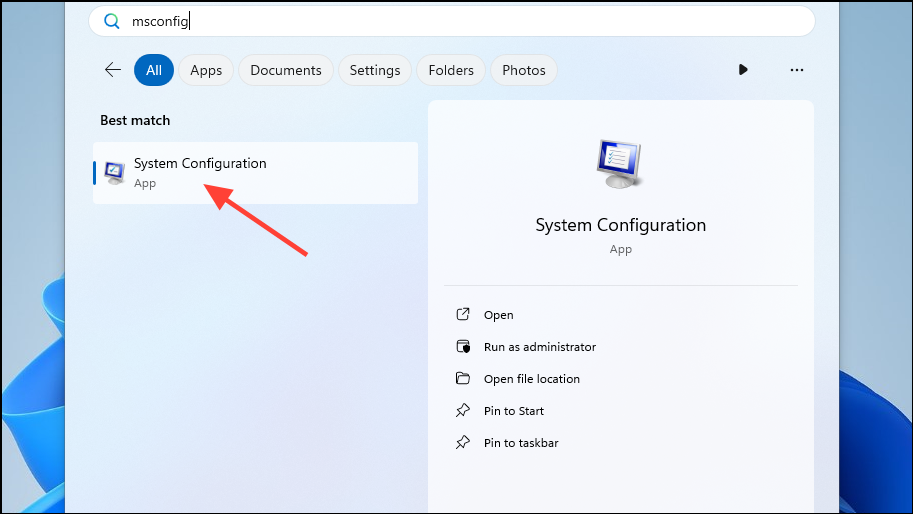Switch to the Settings filter
Image resolution: width=913 pixels, height=514 pixels.
point(374,70)
